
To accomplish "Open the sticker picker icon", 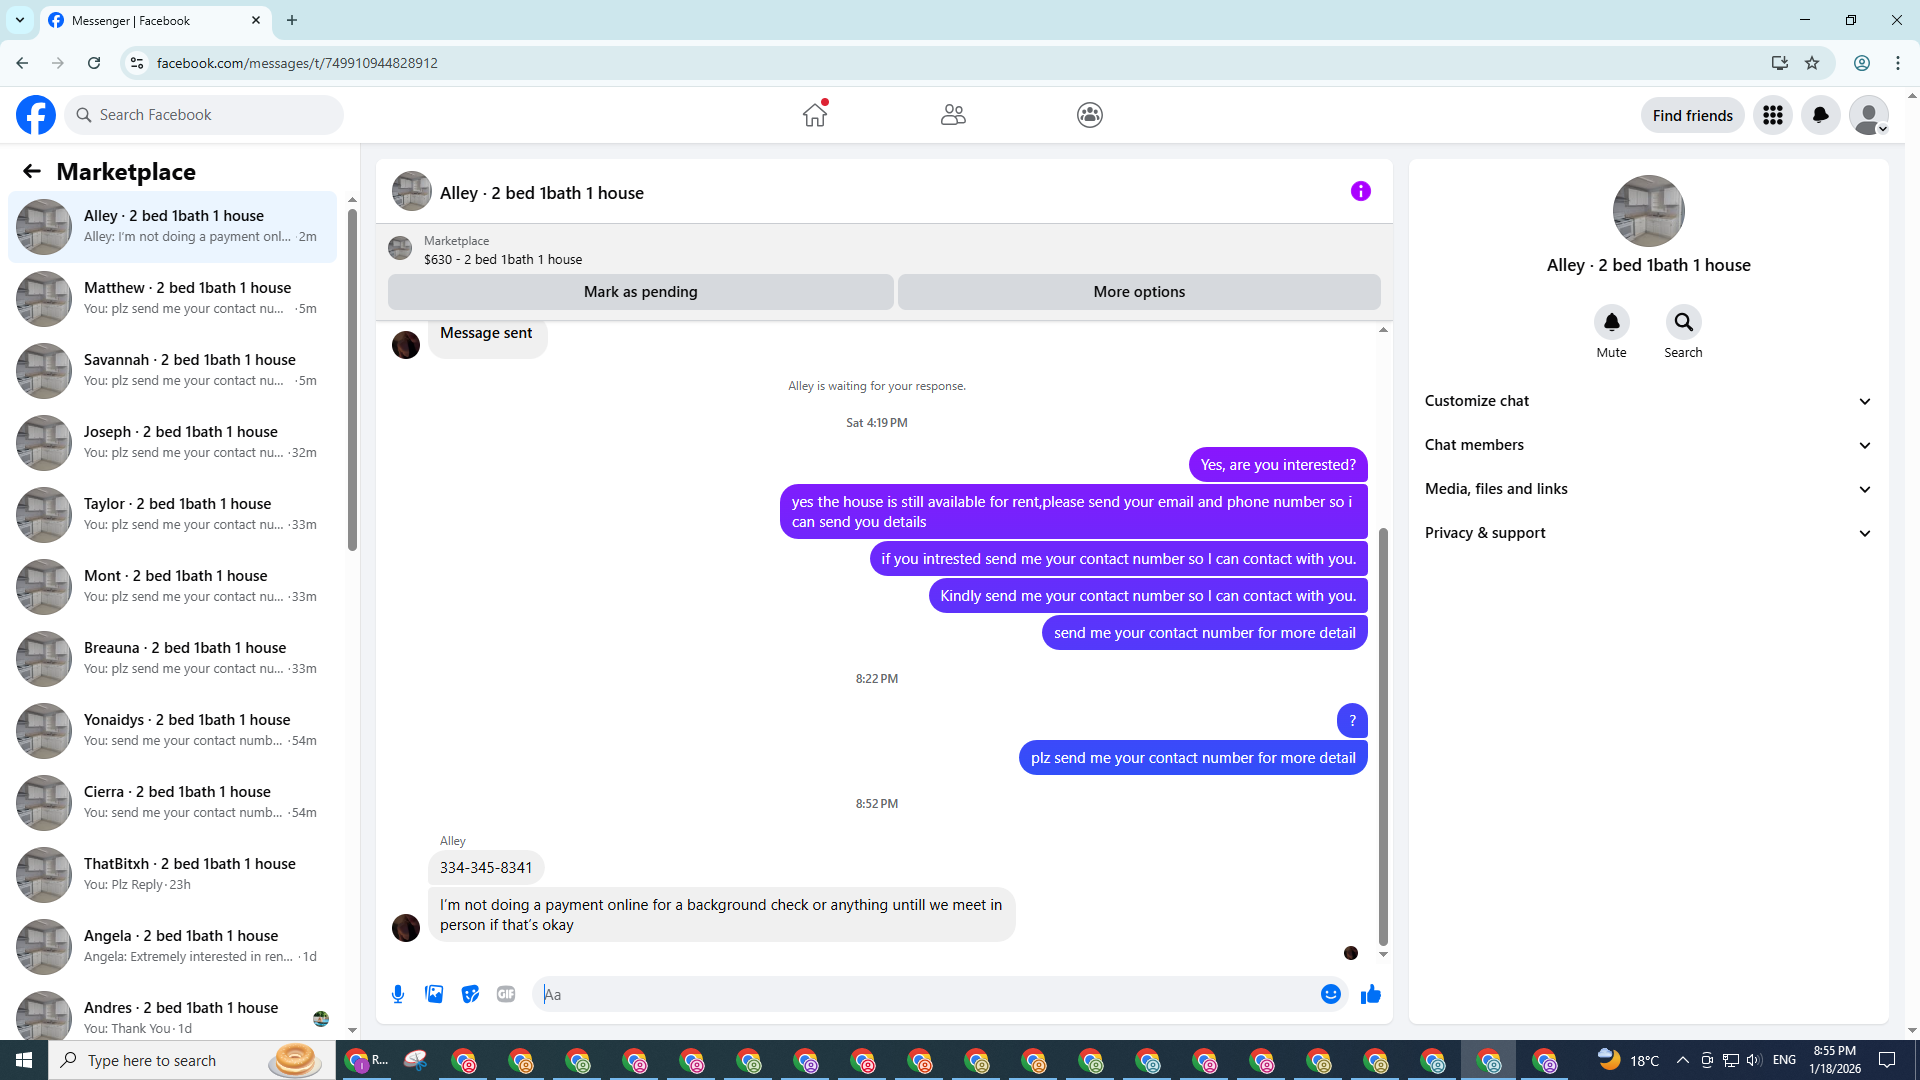I will tap(470, 994).
